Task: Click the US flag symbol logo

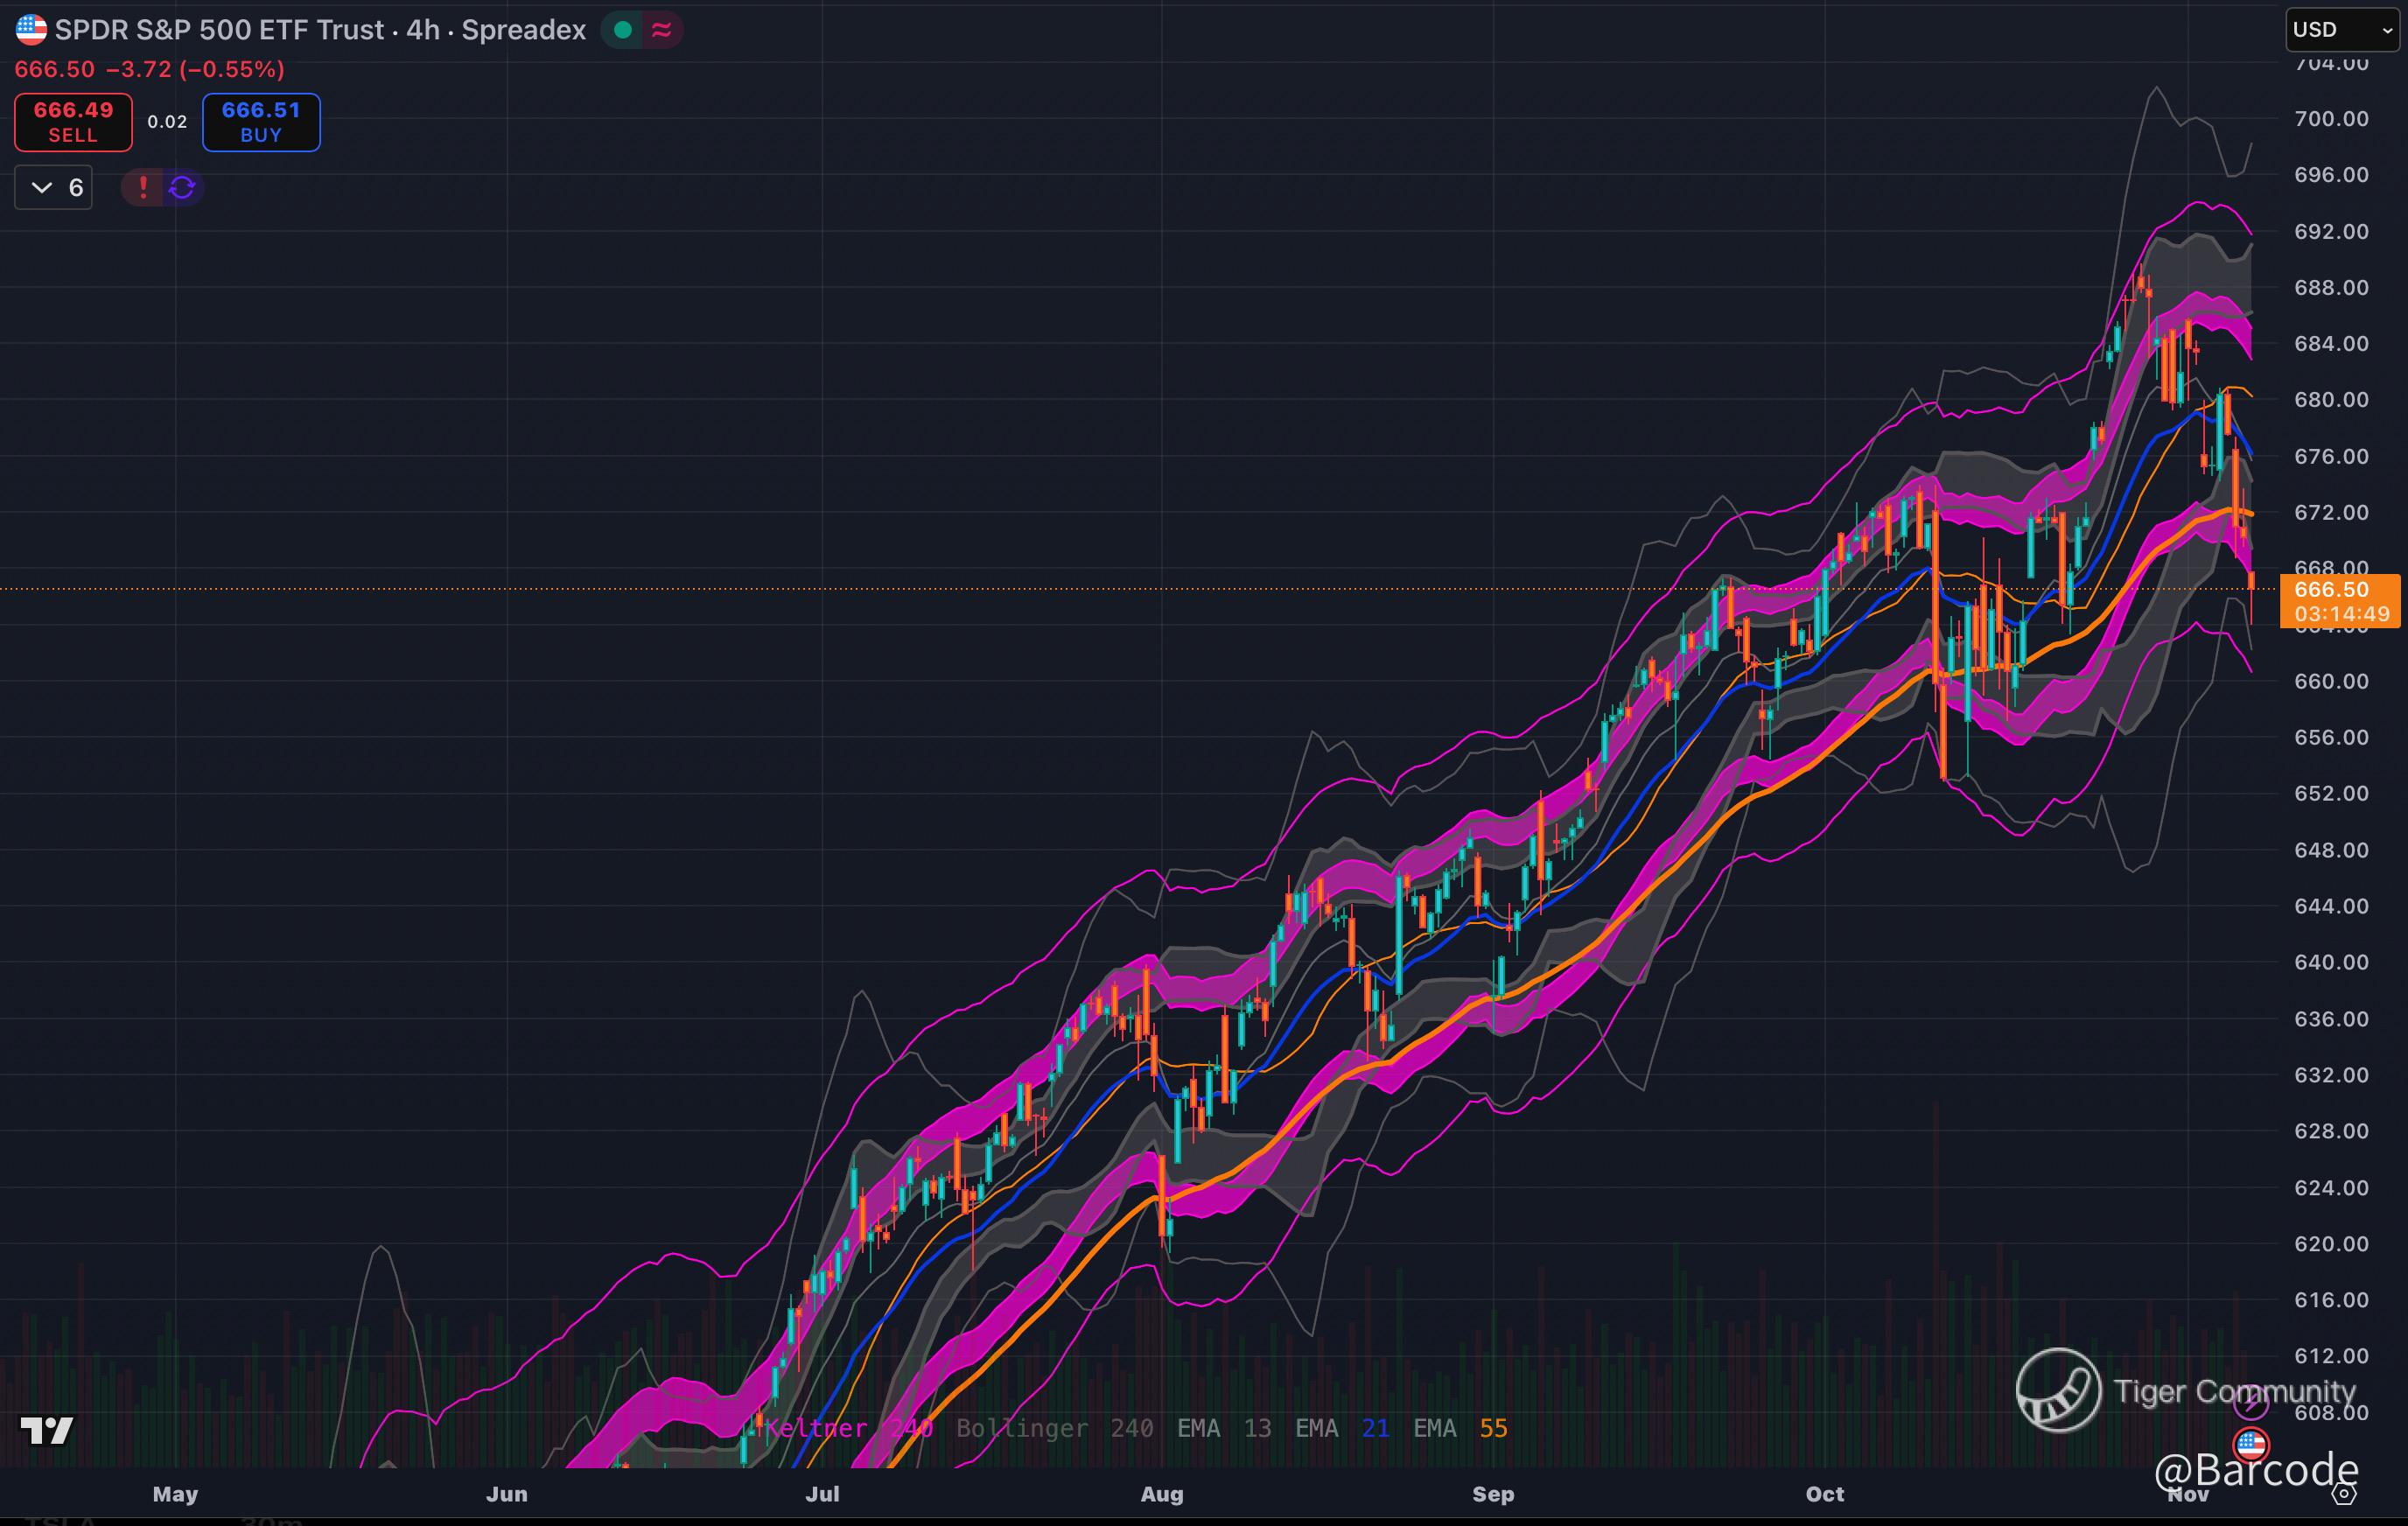Action: point(31,30)
